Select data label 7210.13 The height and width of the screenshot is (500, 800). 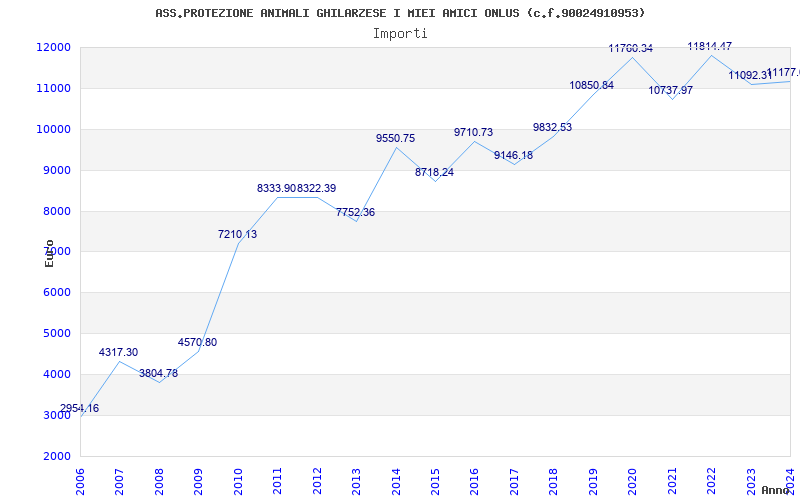(x=238, y=234)
